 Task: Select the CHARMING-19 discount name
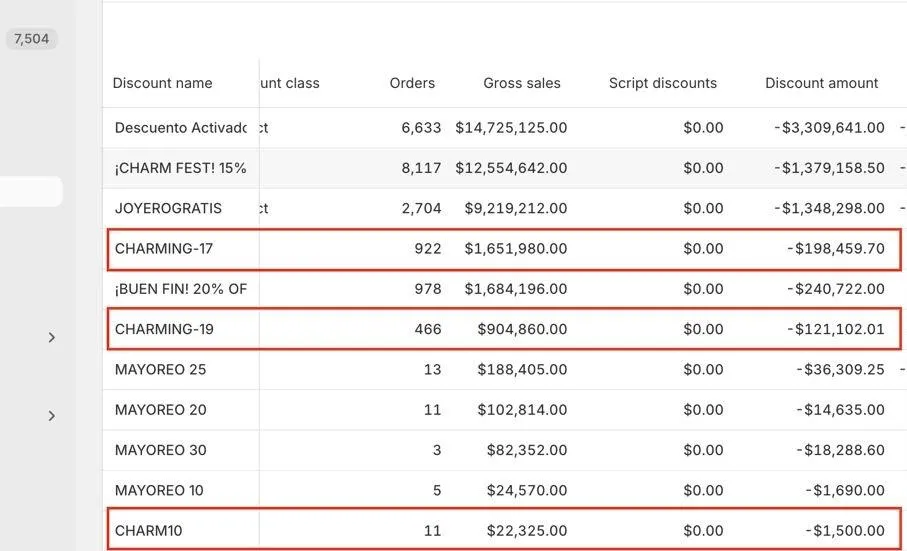164,329
